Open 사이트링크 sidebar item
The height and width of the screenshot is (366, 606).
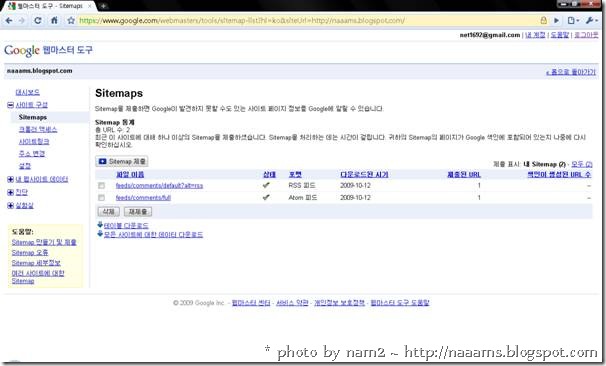(34, 141)
